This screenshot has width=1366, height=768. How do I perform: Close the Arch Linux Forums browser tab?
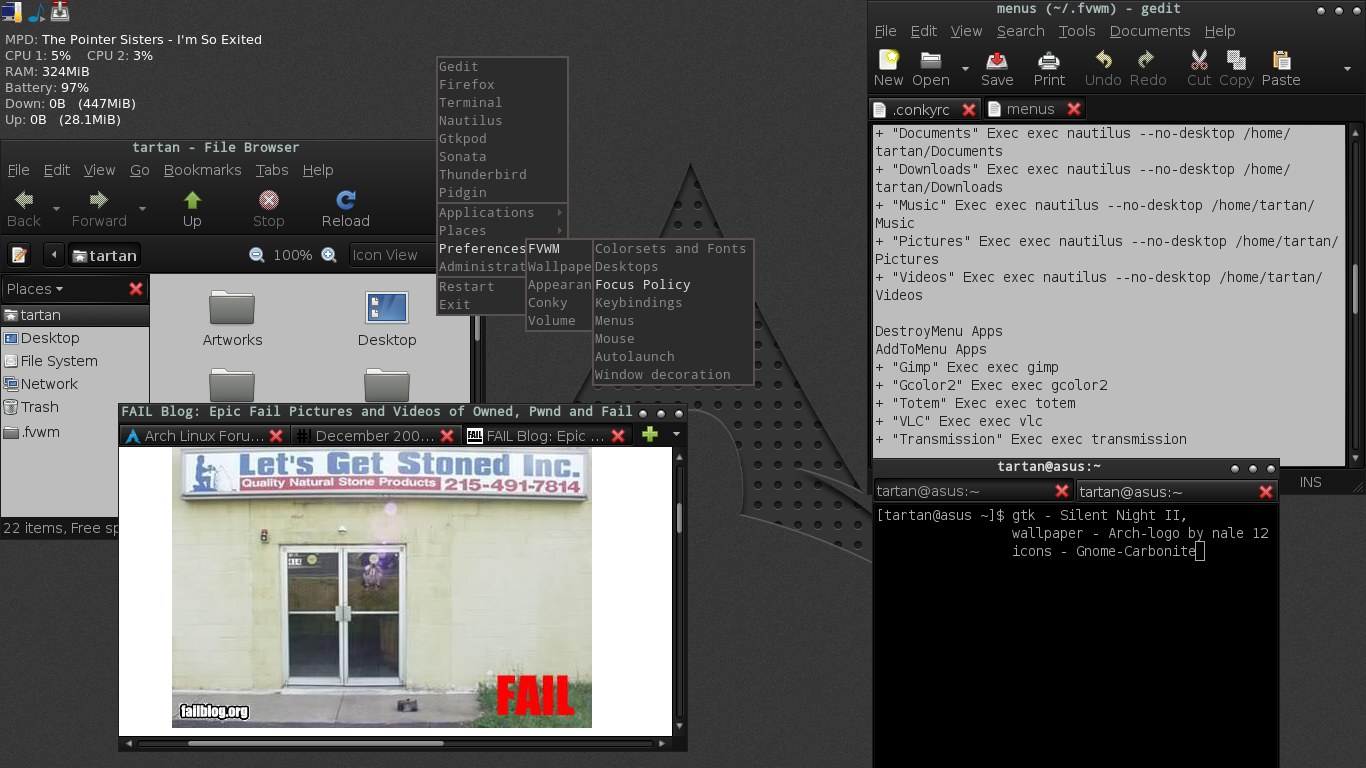pos(277,436)
